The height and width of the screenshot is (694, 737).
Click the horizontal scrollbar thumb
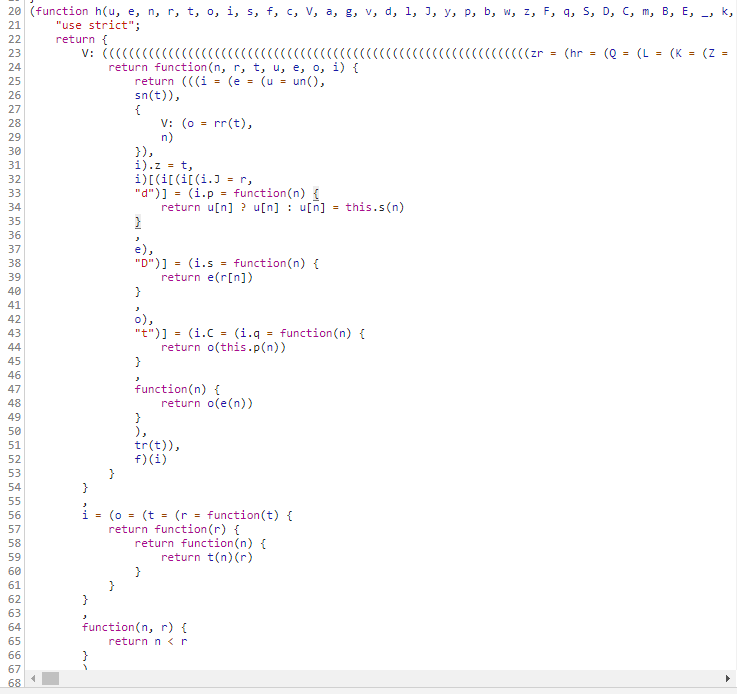(x=50, y=678)
